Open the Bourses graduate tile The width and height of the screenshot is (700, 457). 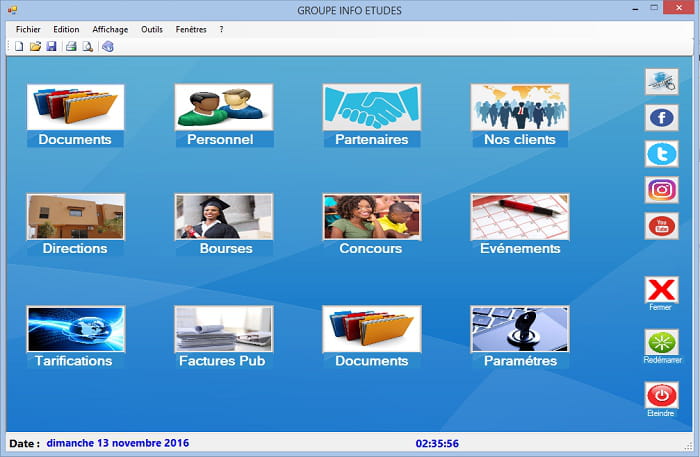tap(224, 217)
